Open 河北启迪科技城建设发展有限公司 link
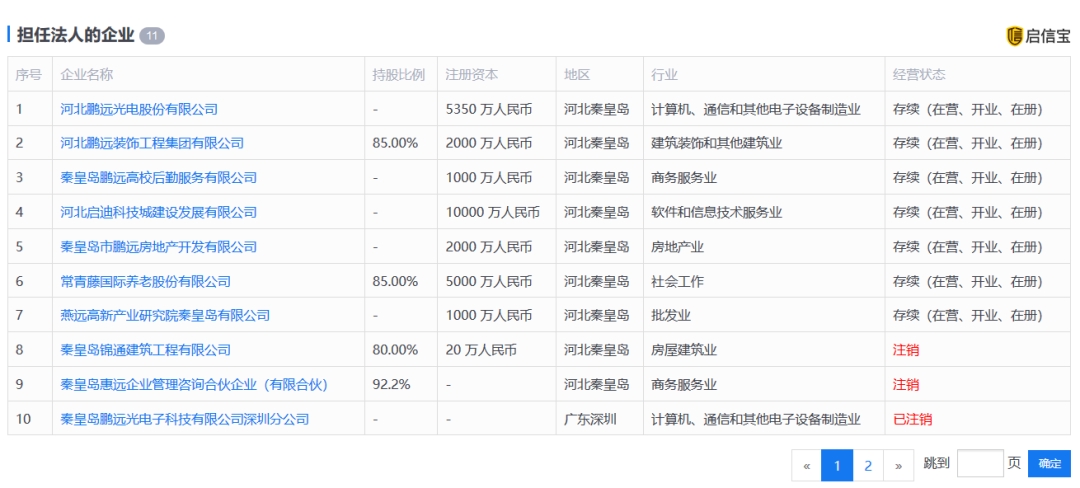The image size is (1080, 488). pos(158,212)
